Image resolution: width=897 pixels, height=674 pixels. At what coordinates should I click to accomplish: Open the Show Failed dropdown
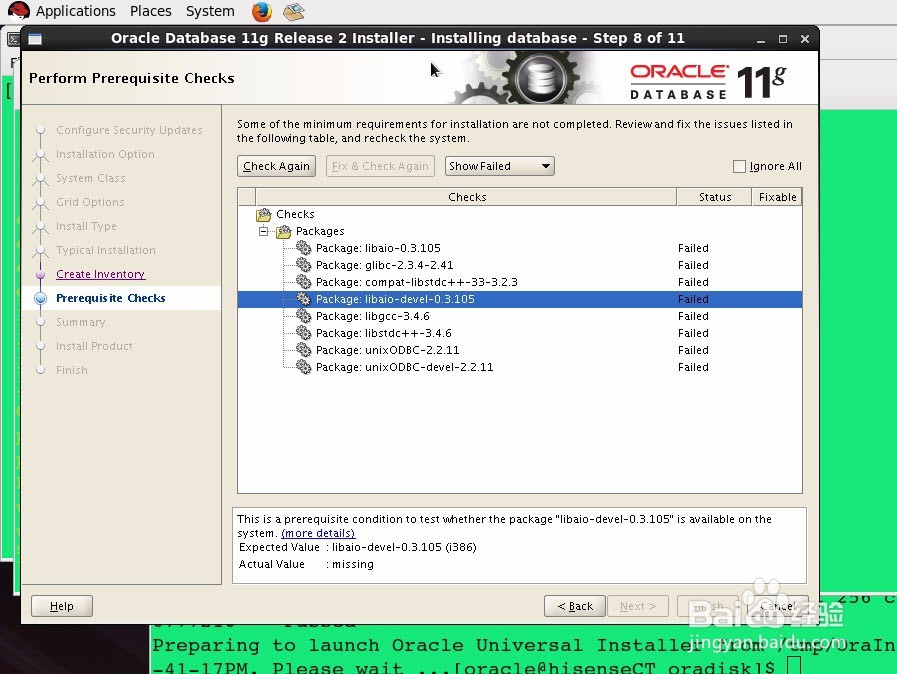499,166
